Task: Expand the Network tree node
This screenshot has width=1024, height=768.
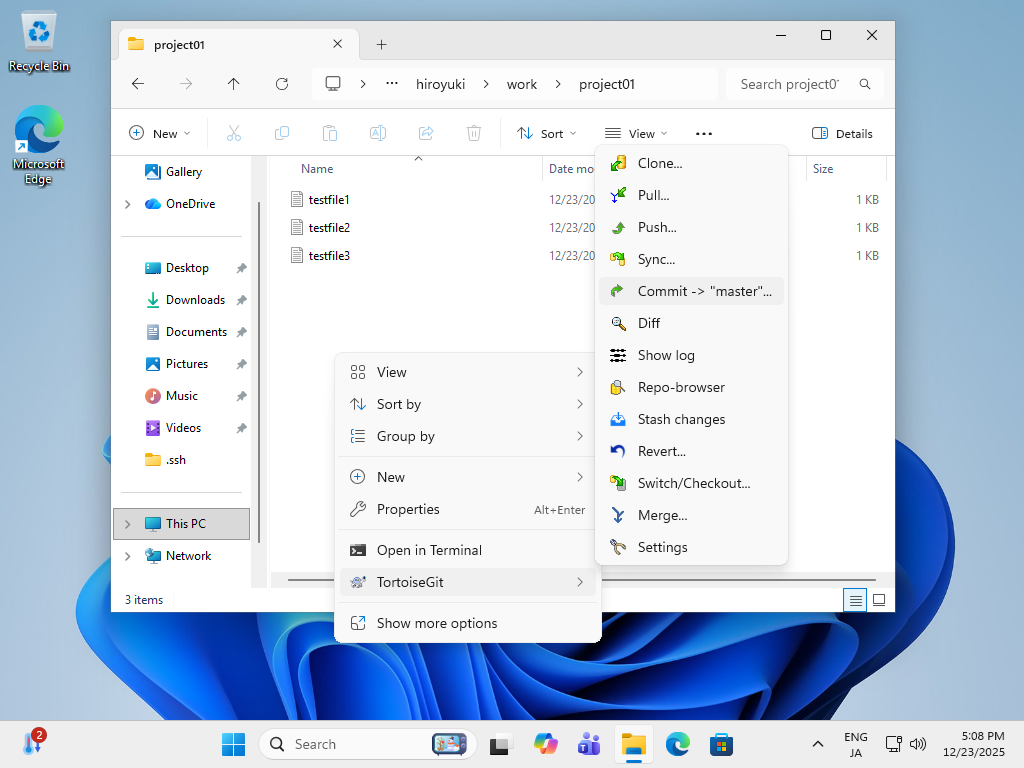Action: (127, 556)
